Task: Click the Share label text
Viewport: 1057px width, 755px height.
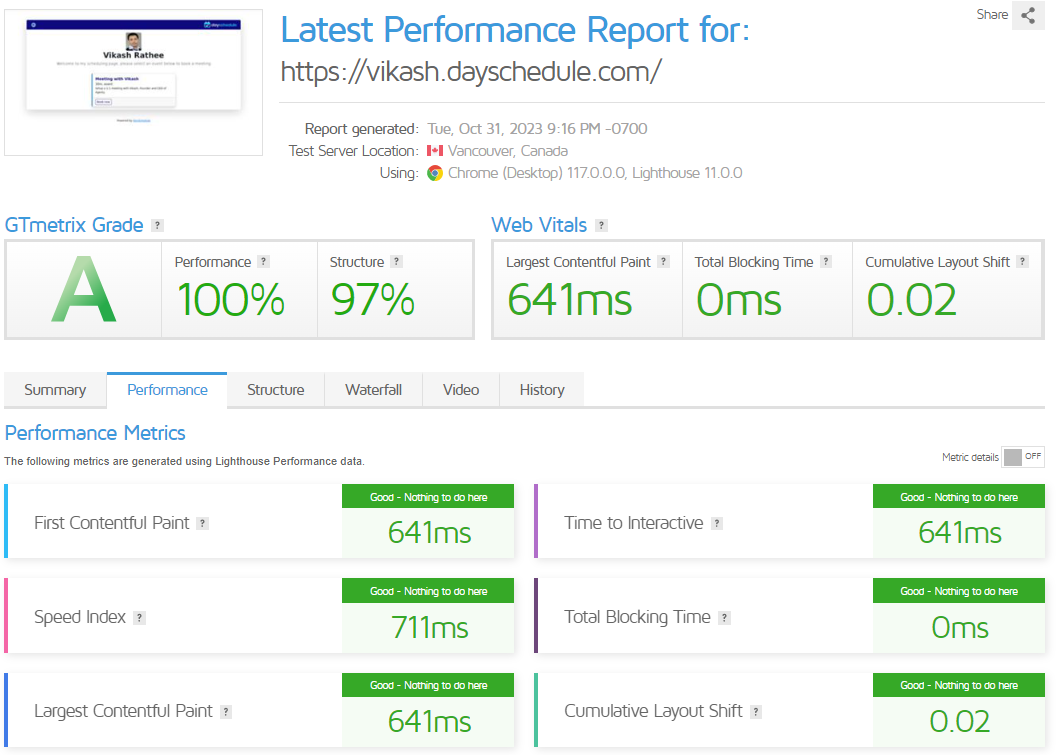Action: [992, 15]
